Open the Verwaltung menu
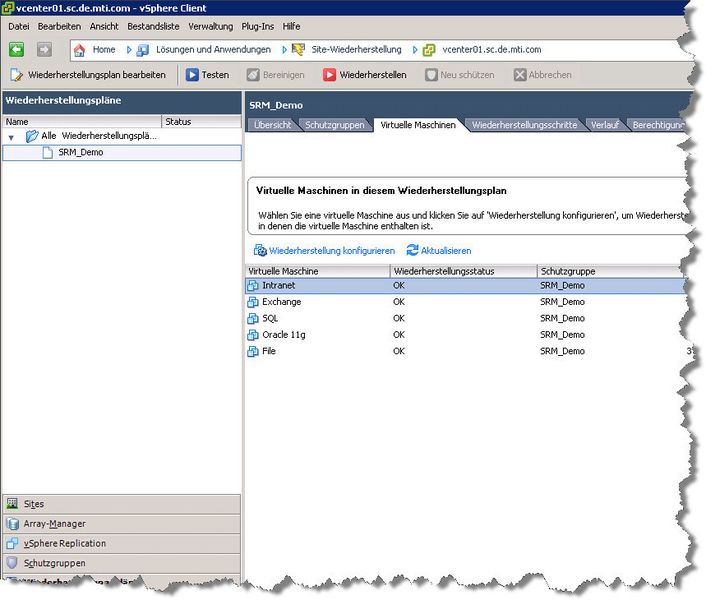Screen dimensions: 706x600 coord(211,27)
